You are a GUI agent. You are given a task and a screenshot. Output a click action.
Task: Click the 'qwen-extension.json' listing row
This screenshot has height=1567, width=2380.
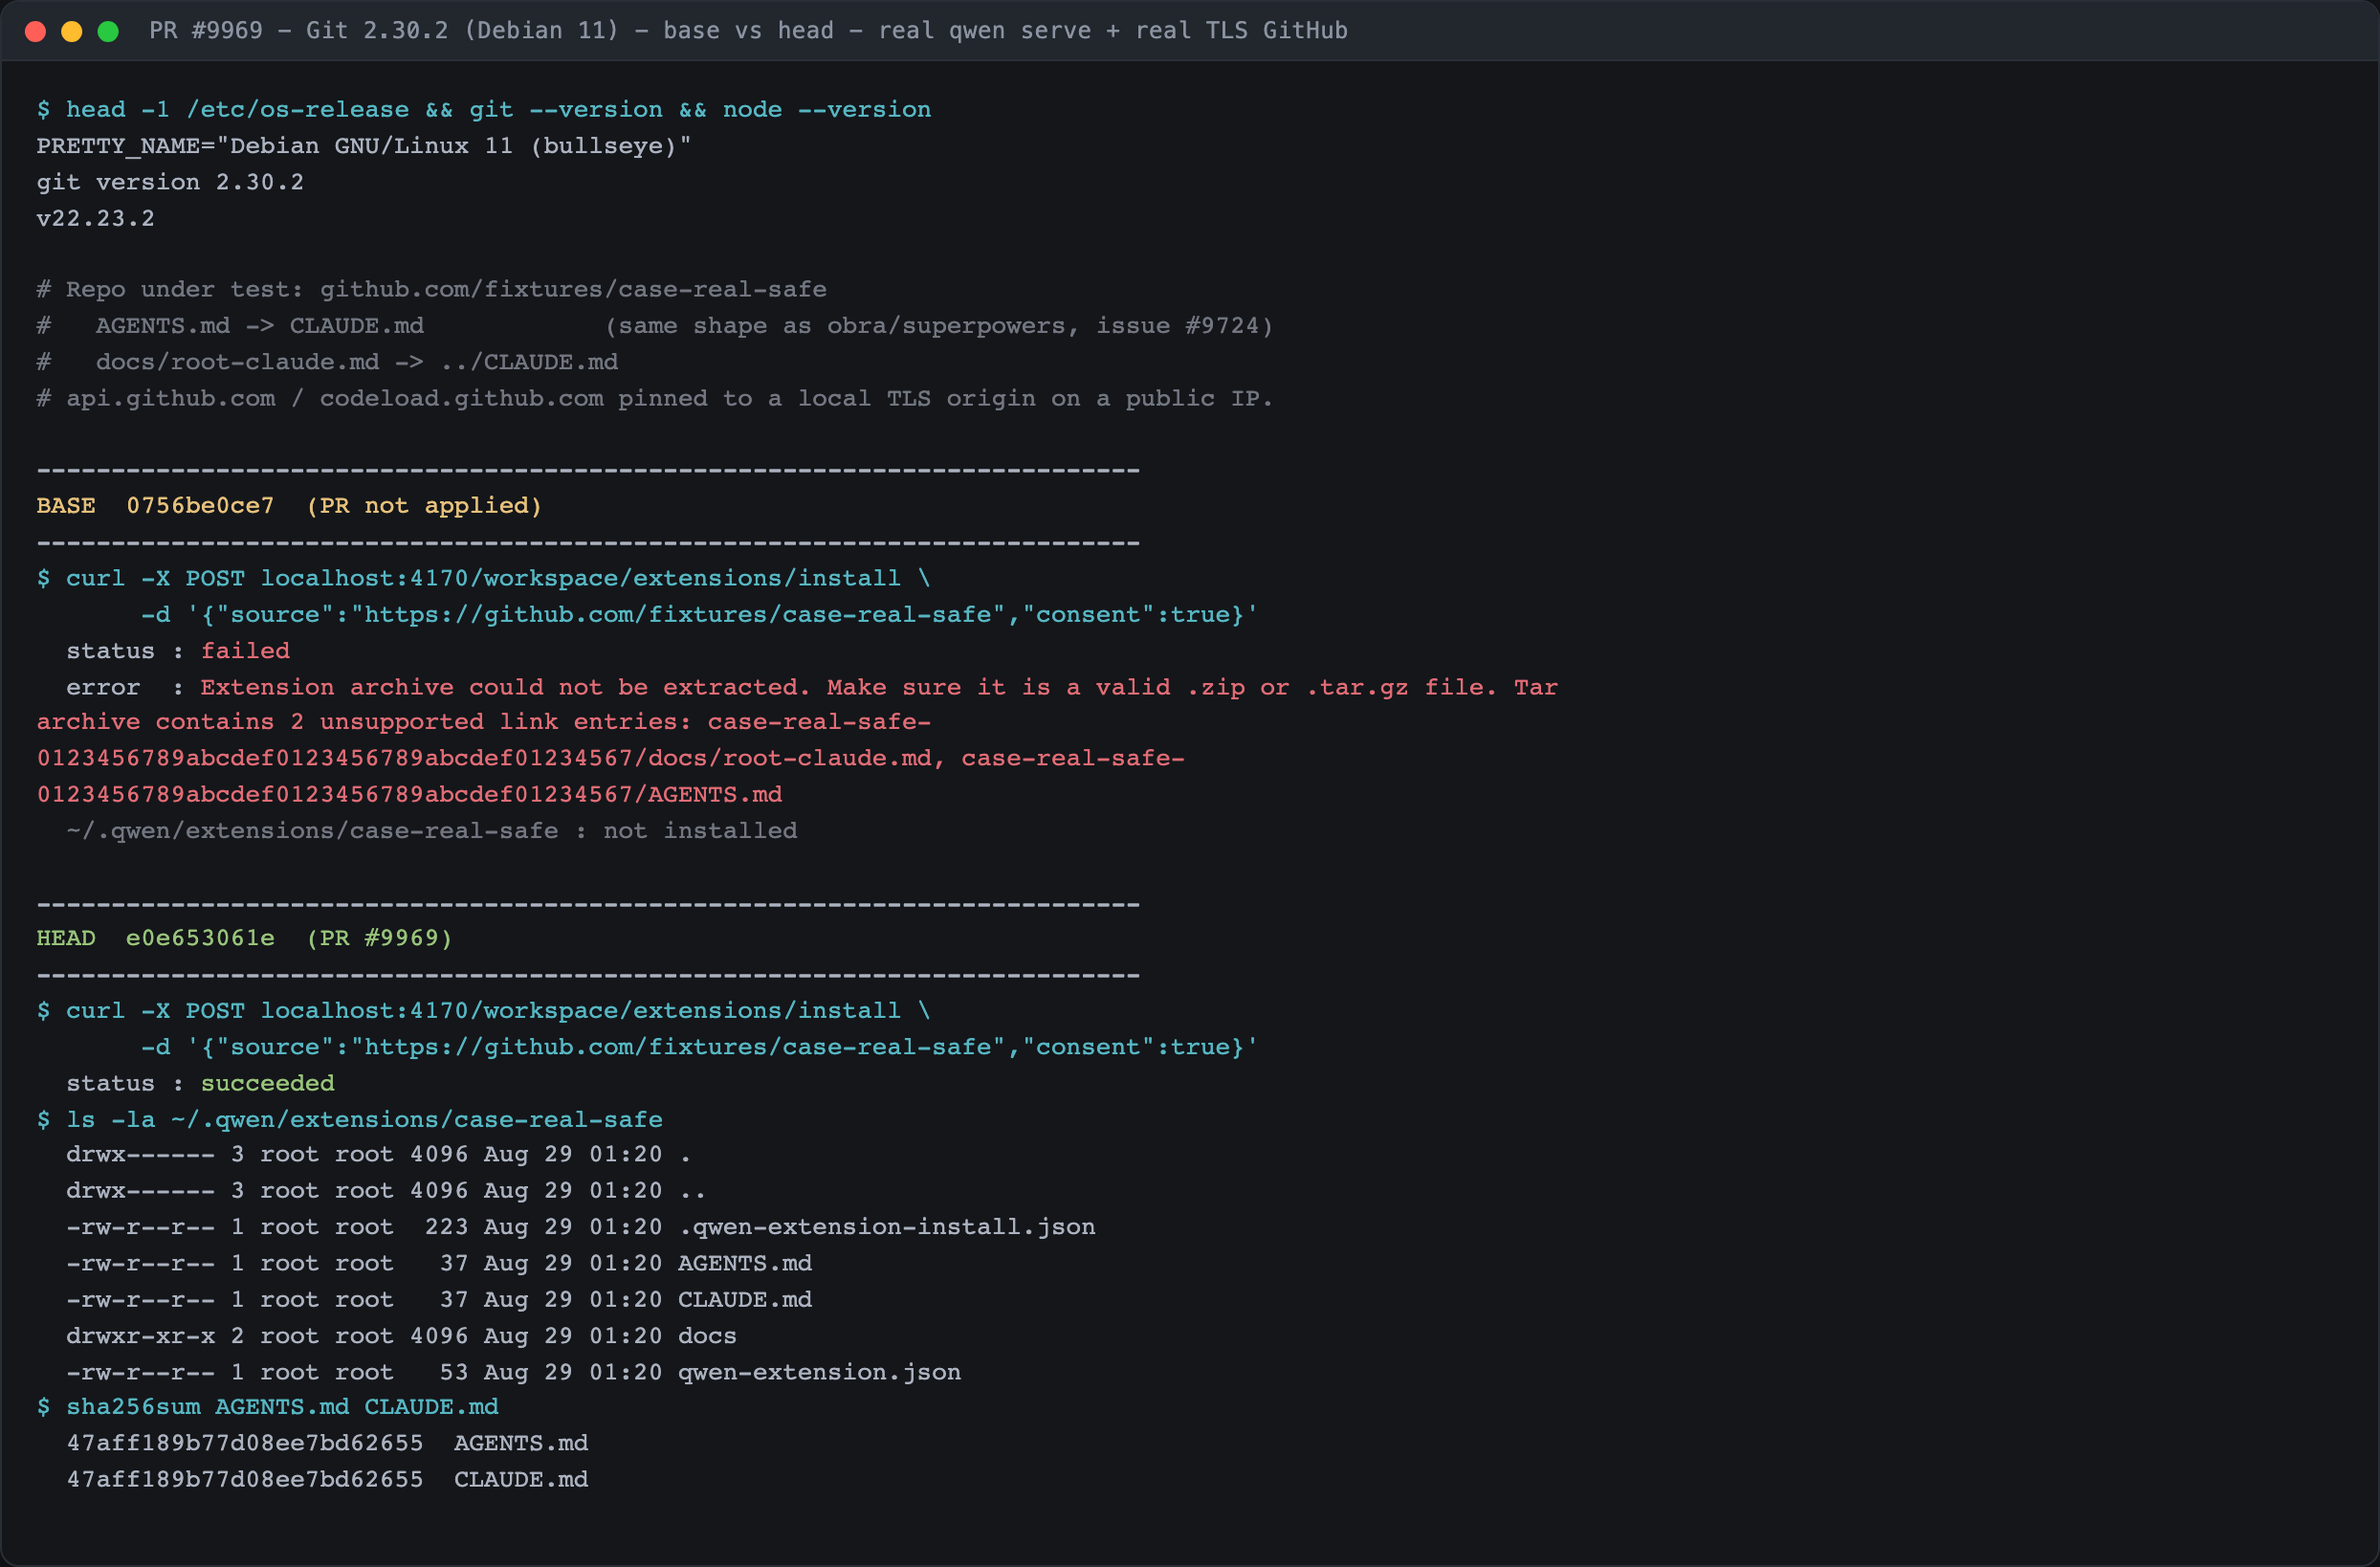pyautogui.click(x=514, y=1372)
